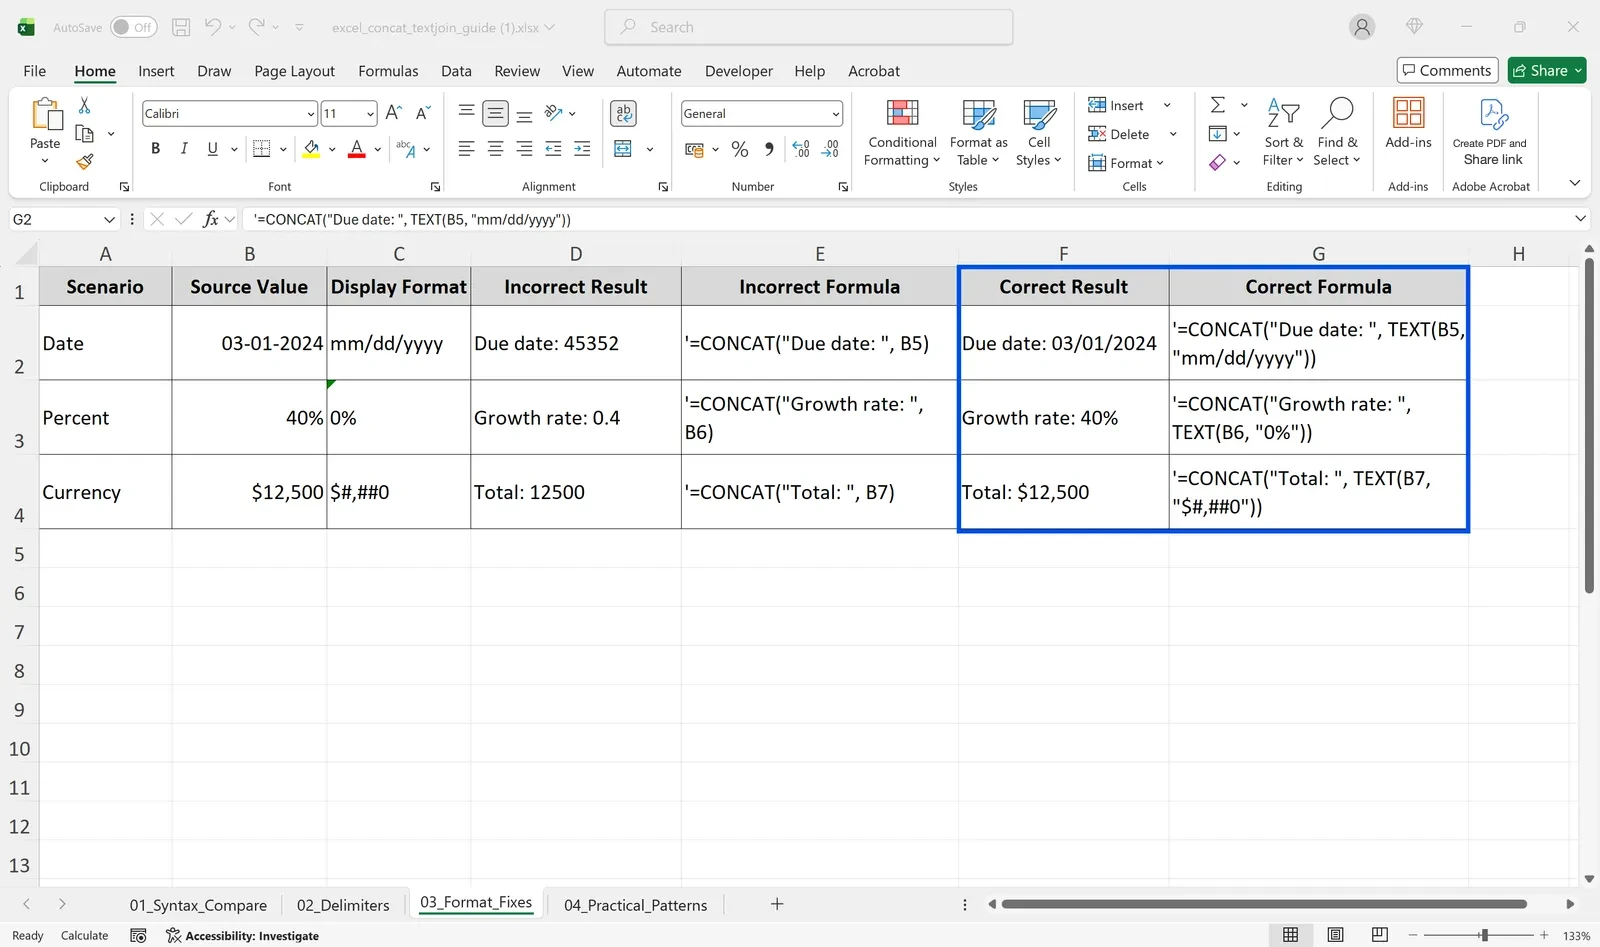Toggle Italic formatting
This screenshot has width=1600, height=947.
[x=184, y=149]
